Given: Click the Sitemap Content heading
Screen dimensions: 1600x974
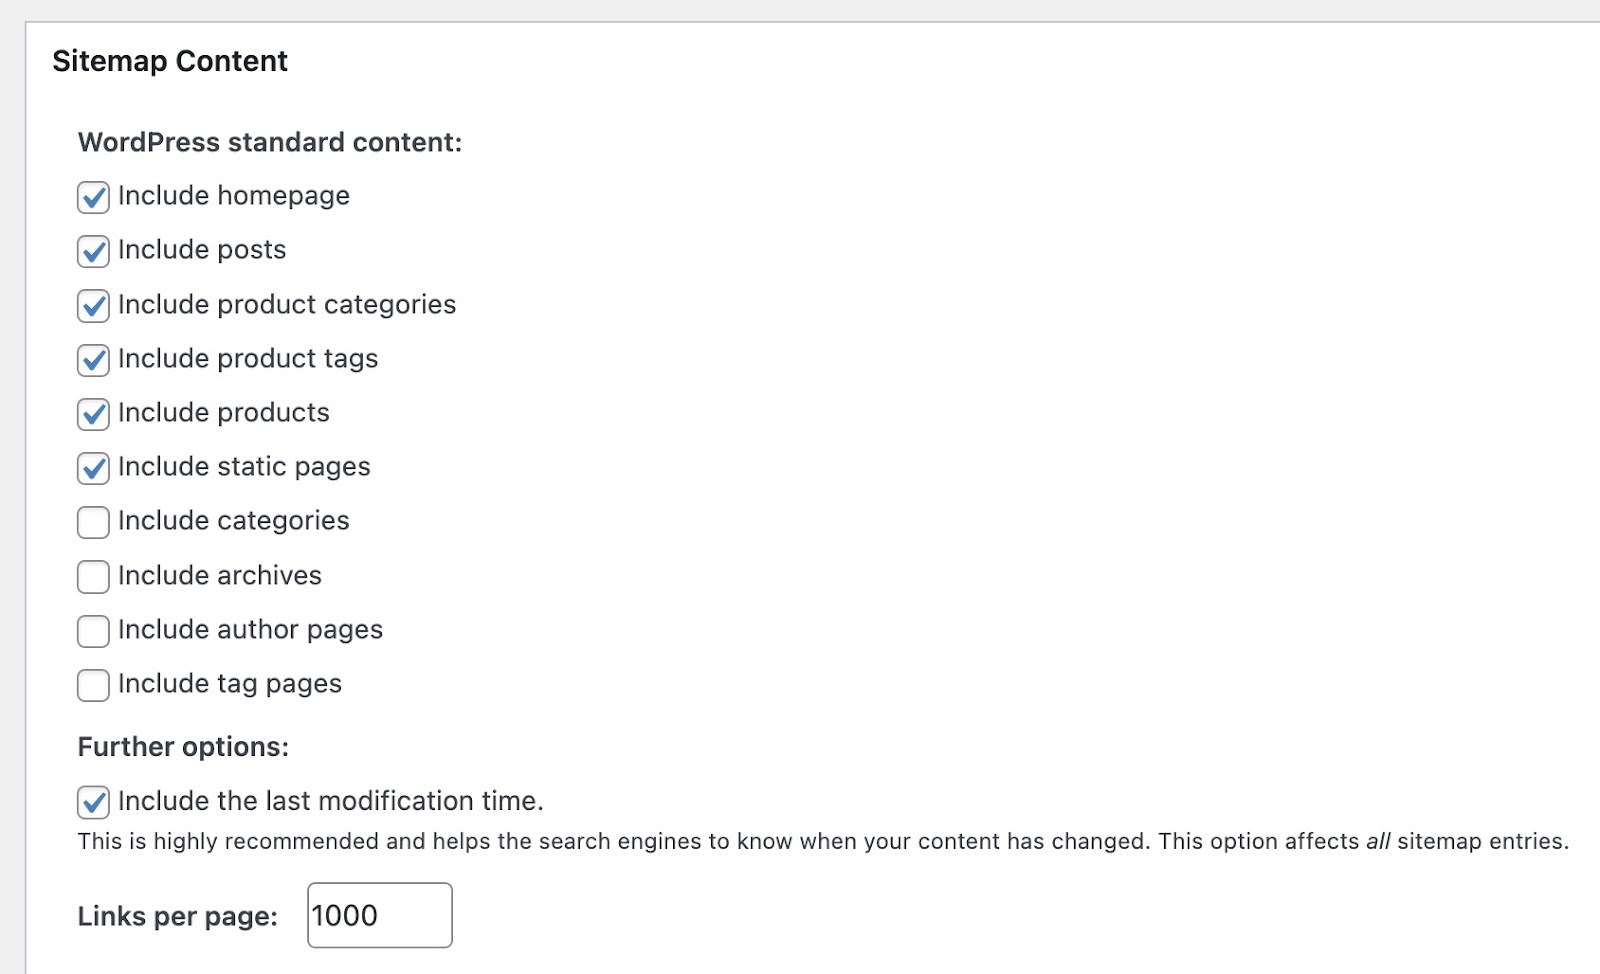Looking at the screenshot, I should point(170,61).
